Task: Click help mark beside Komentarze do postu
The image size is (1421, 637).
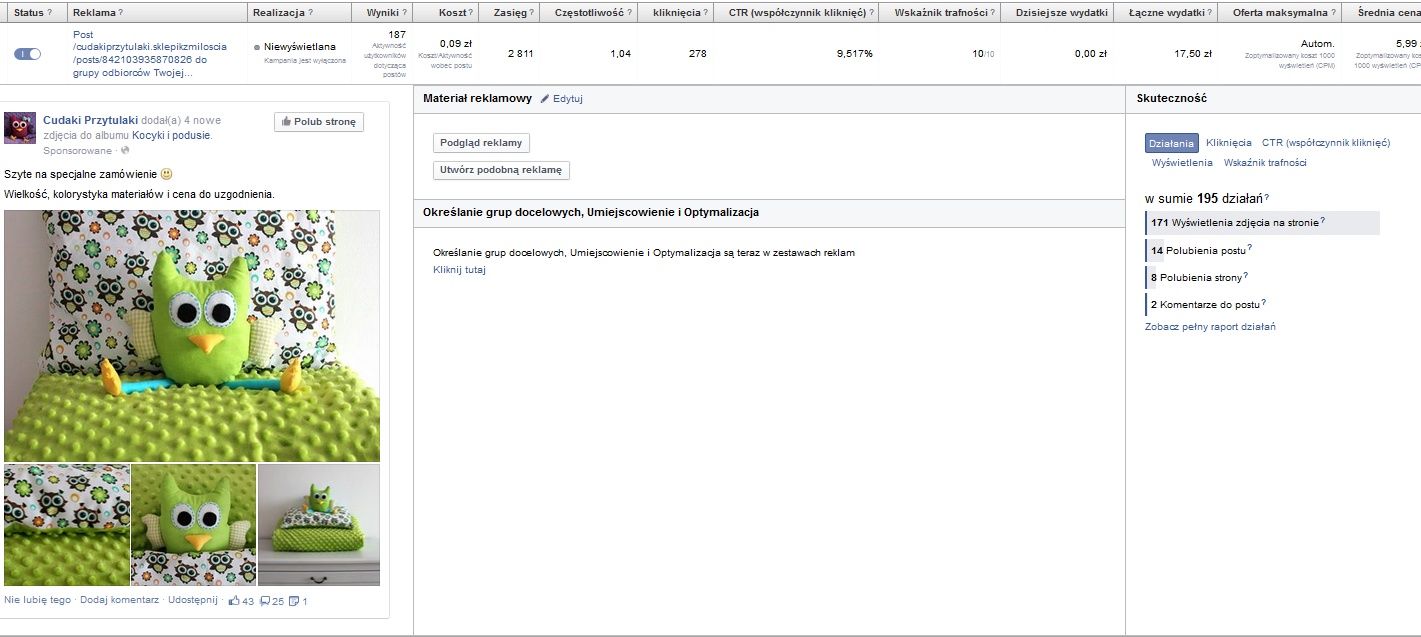Action: (x=1263, y=302)
